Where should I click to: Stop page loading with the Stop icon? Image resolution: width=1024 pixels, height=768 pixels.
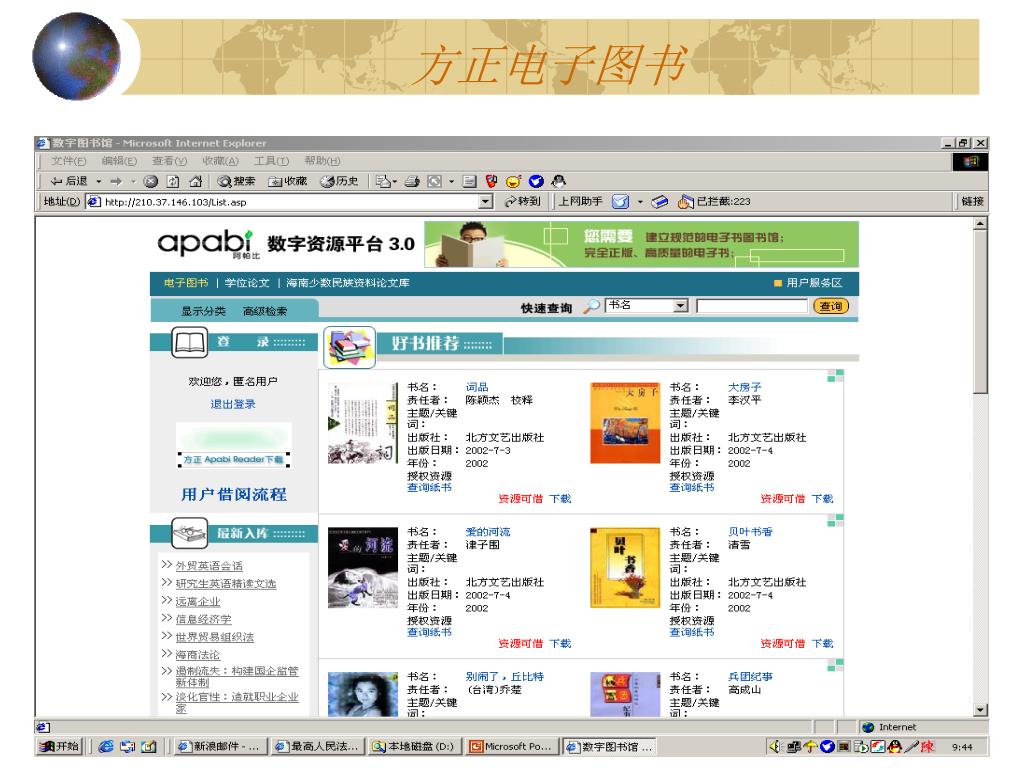pyautogui.click(x=150, y=182)
